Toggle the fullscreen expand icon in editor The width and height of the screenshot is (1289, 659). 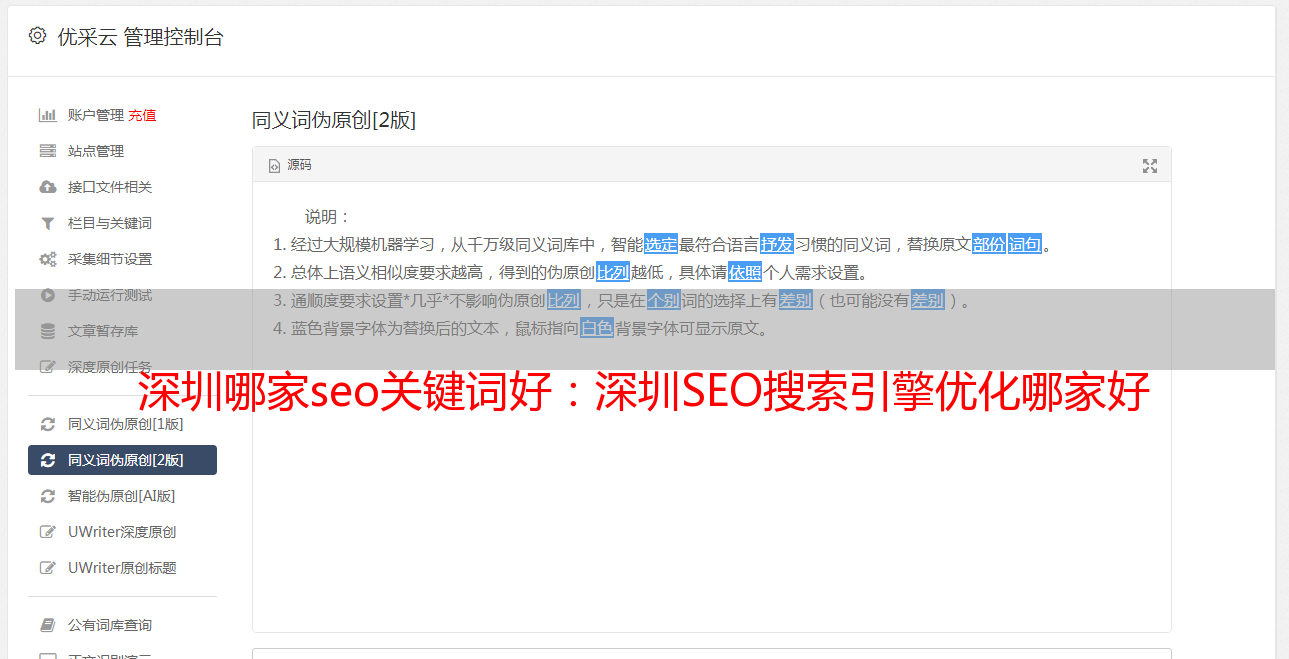click(x=1150, y=166)
